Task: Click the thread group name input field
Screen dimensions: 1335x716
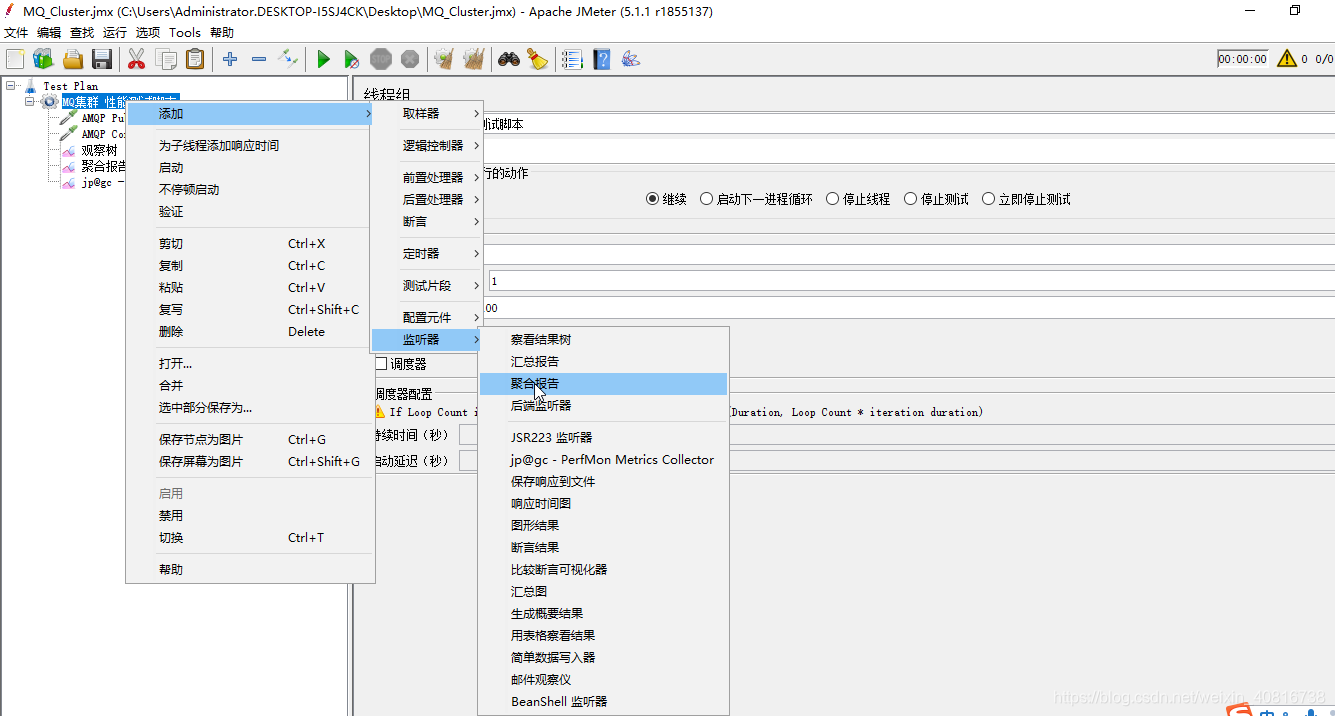Action: pos(908,124)
